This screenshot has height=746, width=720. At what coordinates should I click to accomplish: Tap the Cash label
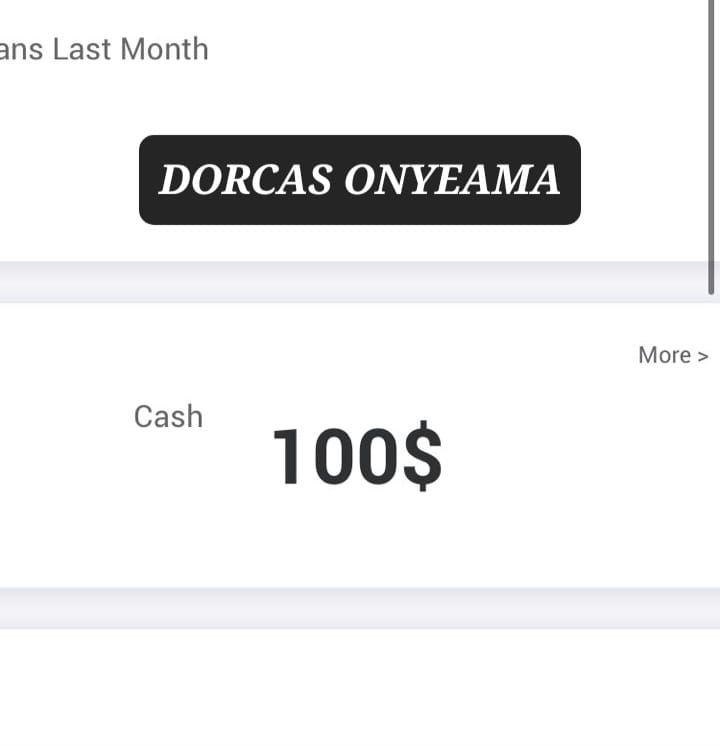click(168, 417)
